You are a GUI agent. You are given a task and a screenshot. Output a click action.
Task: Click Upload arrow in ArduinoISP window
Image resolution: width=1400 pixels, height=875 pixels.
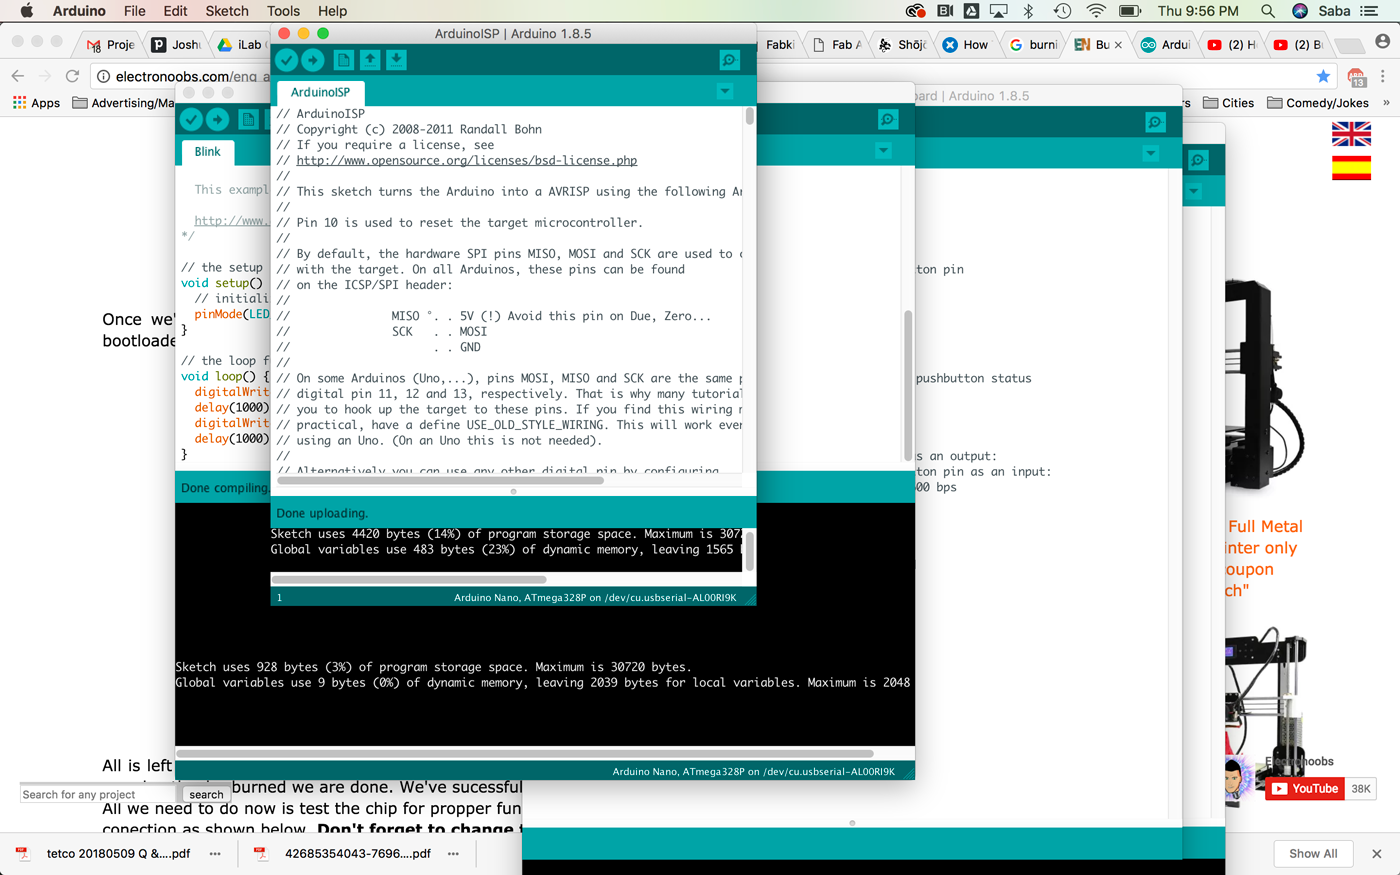[313, 60]
